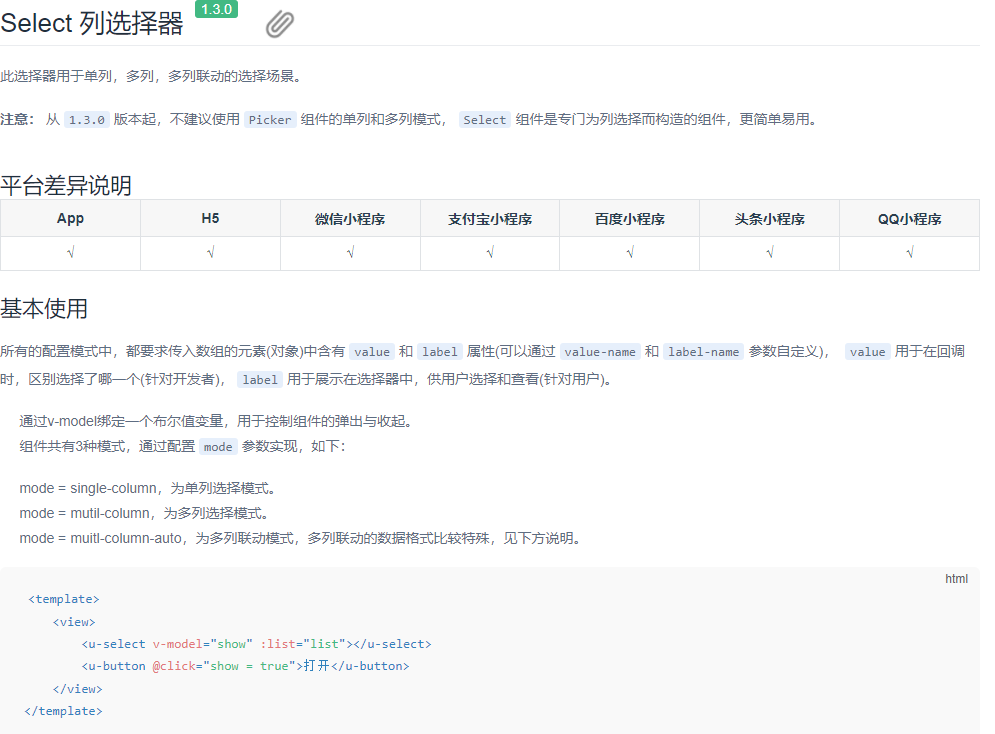Screen dimensions: 995x734
Task: Click the mode parameter code tag
Action: (x=218, y=446)
